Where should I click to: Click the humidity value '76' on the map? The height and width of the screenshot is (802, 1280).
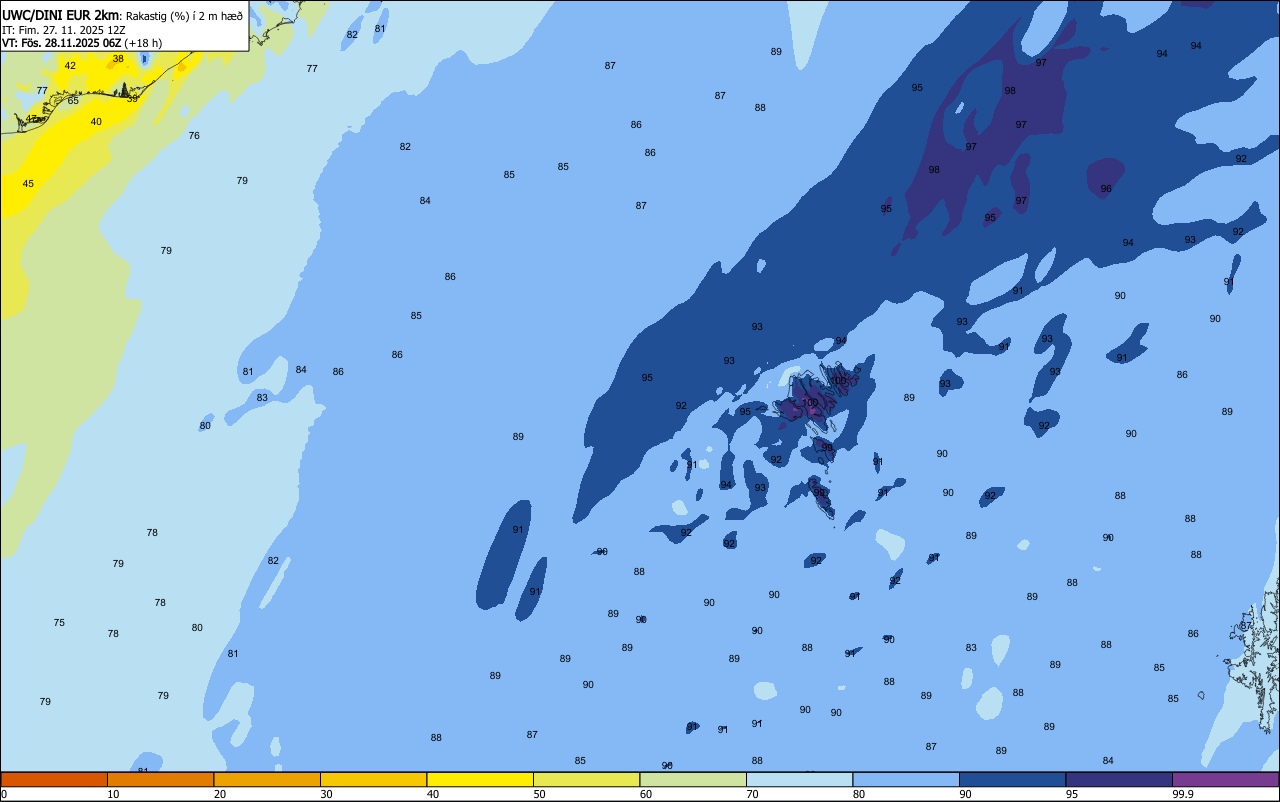pos(194,135)
